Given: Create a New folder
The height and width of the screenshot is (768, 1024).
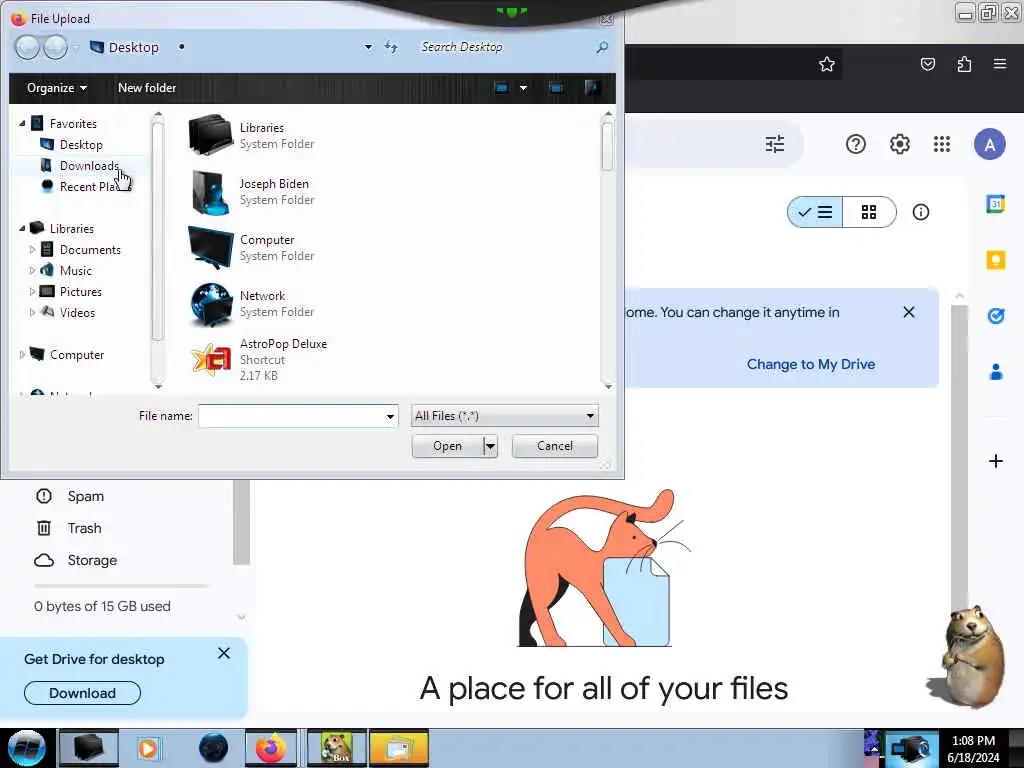Looking at the screenshot, I should click(147, 88).
